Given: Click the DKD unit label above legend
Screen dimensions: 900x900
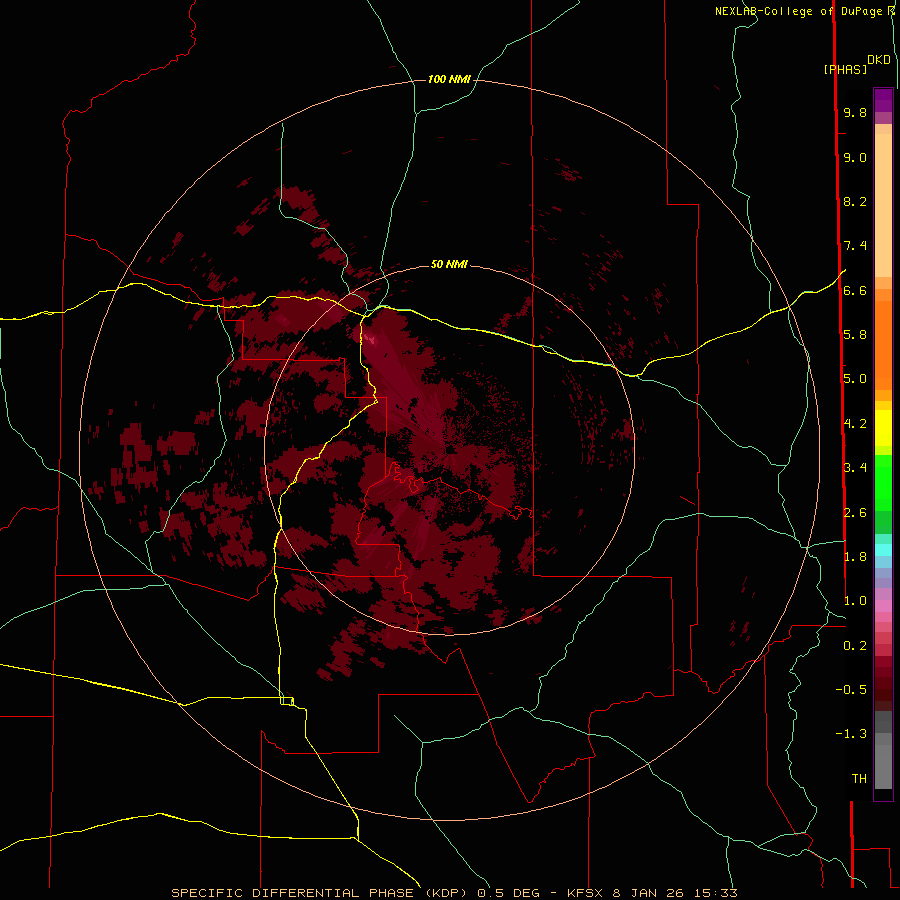Looking at the screenshot, I should click(879, 60).
